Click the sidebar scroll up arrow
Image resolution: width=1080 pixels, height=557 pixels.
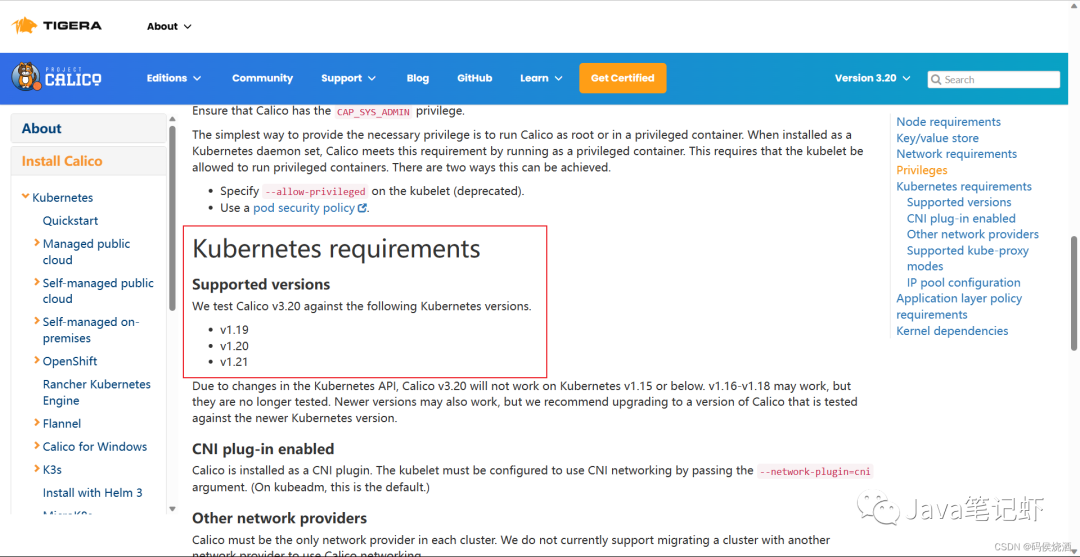coord(172,118)
